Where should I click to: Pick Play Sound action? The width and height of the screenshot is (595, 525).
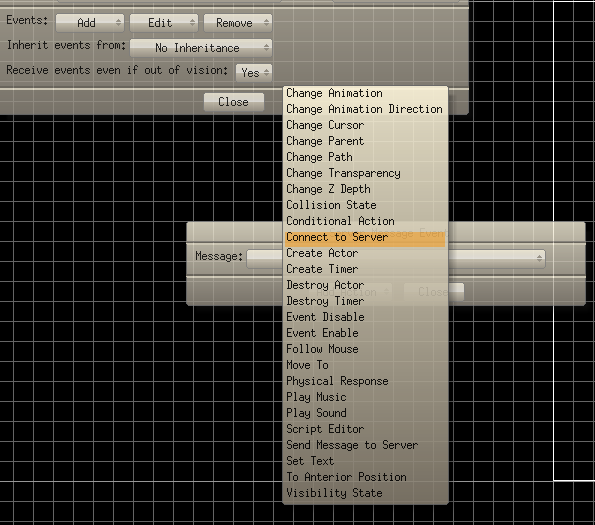(365, 413)
